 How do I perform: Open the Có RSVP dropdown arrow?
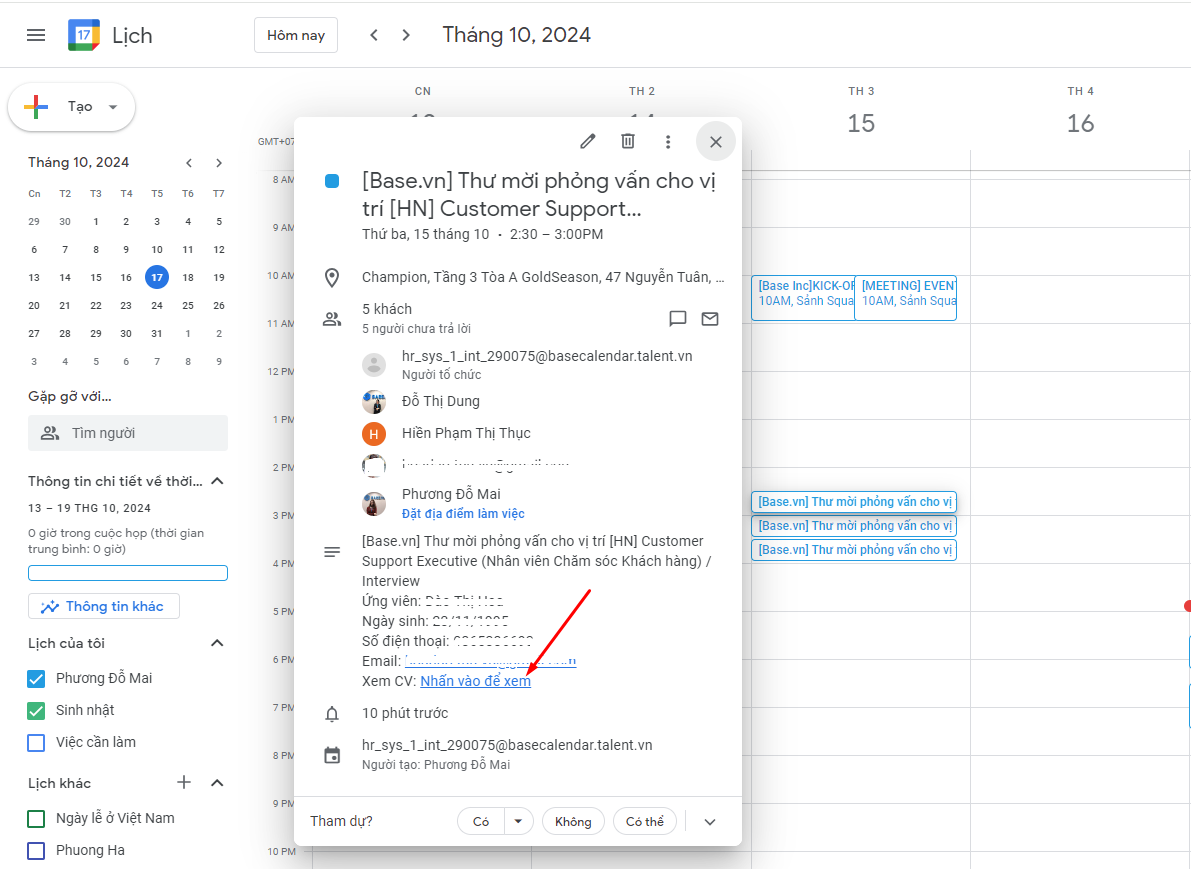pos(518,821)
